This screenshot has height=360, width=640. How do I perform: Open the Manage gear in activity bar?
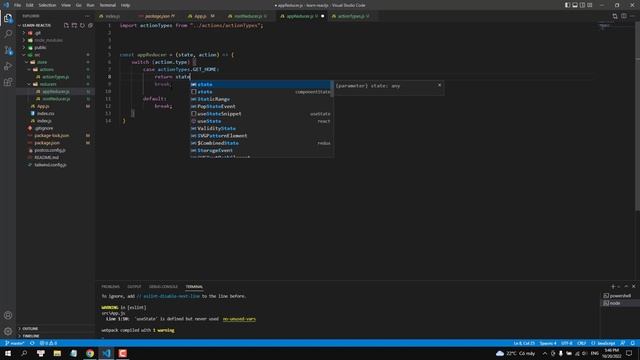point(8,331)
